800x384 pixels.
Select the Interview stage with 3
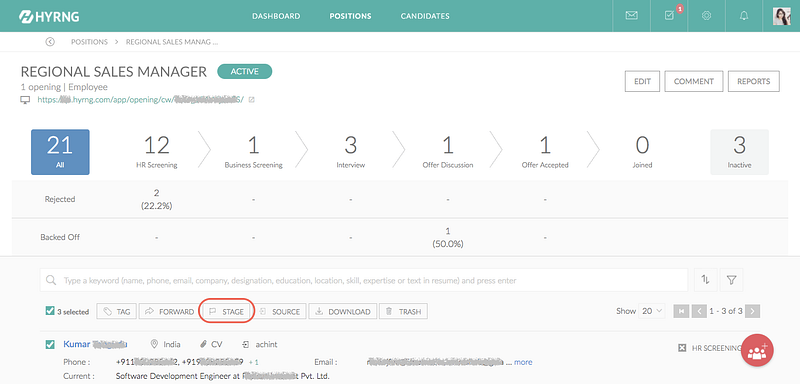pyautogui.click(x=351, y=152)
